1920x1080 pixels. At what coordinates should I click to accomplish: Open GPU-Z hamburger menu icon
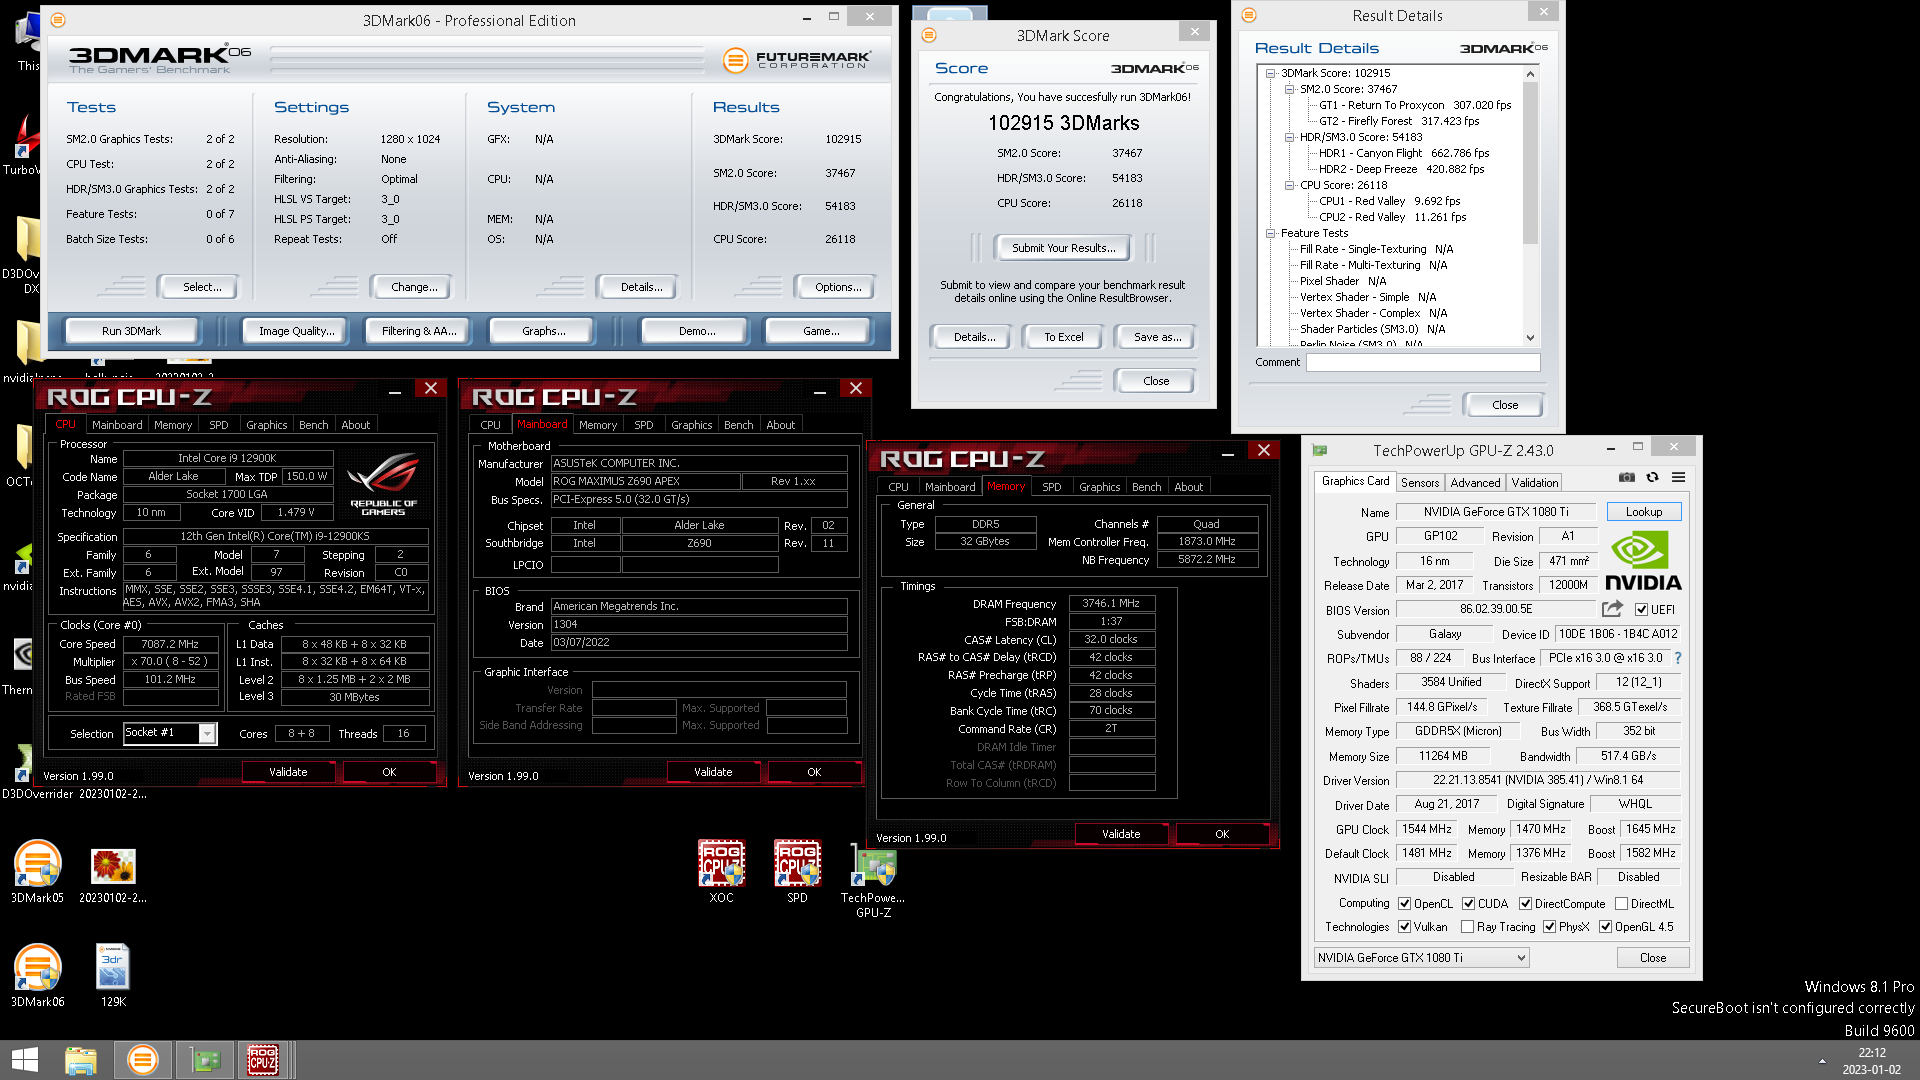1679,478
